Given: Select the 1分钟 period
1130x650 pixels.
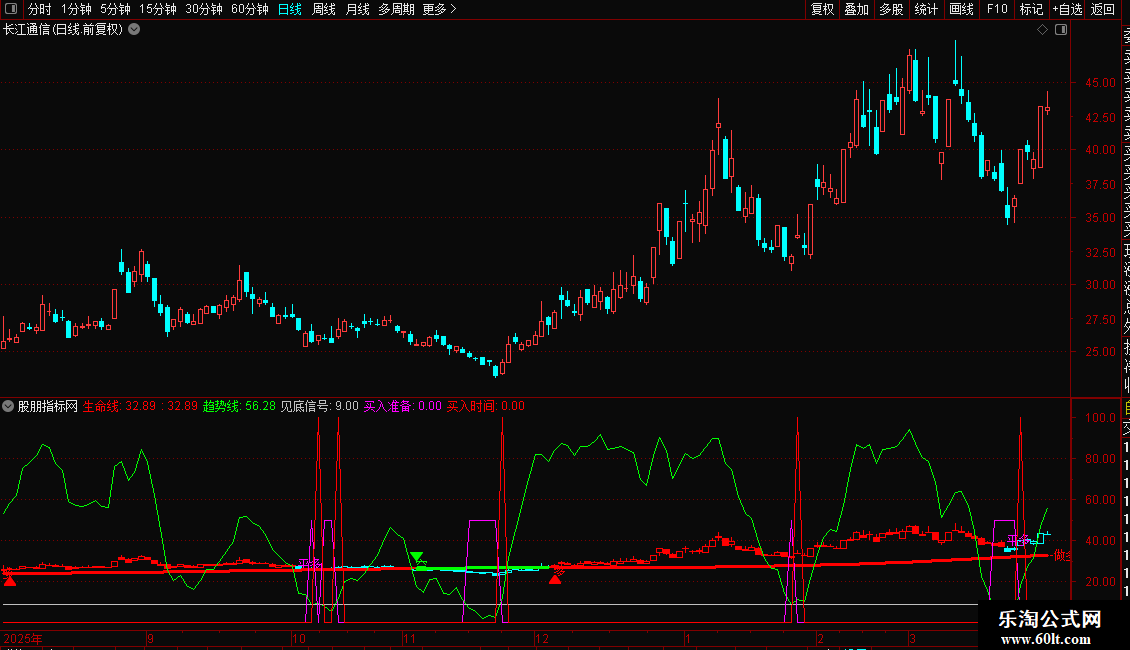Looking at the screenshot, I should click(76, 9).
